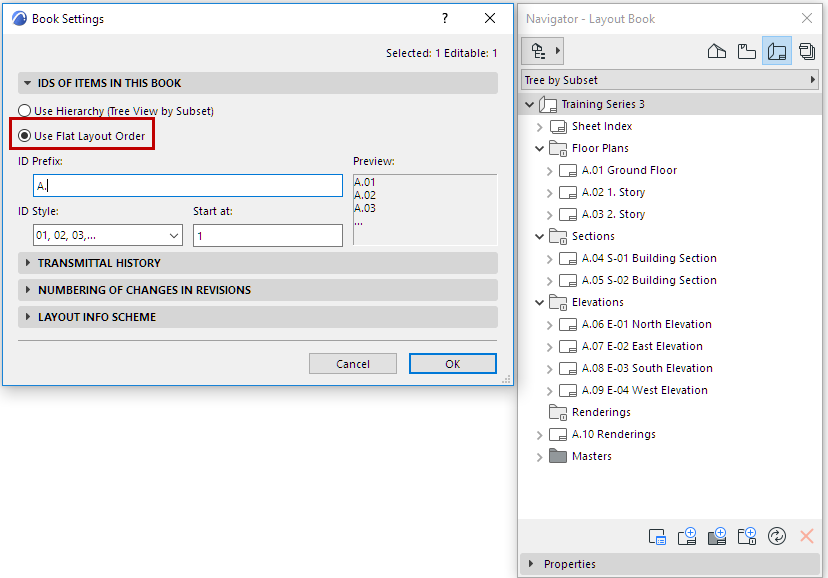Click the ID Prefix input field
The height and width of the screenshot is (578, 828).
(187, 186)
